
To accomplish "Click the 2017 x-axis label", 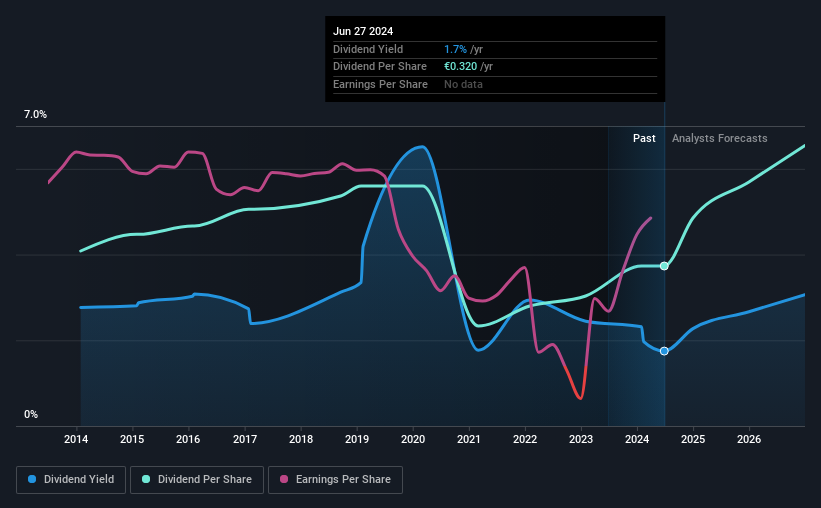I will tap(245, 439).
